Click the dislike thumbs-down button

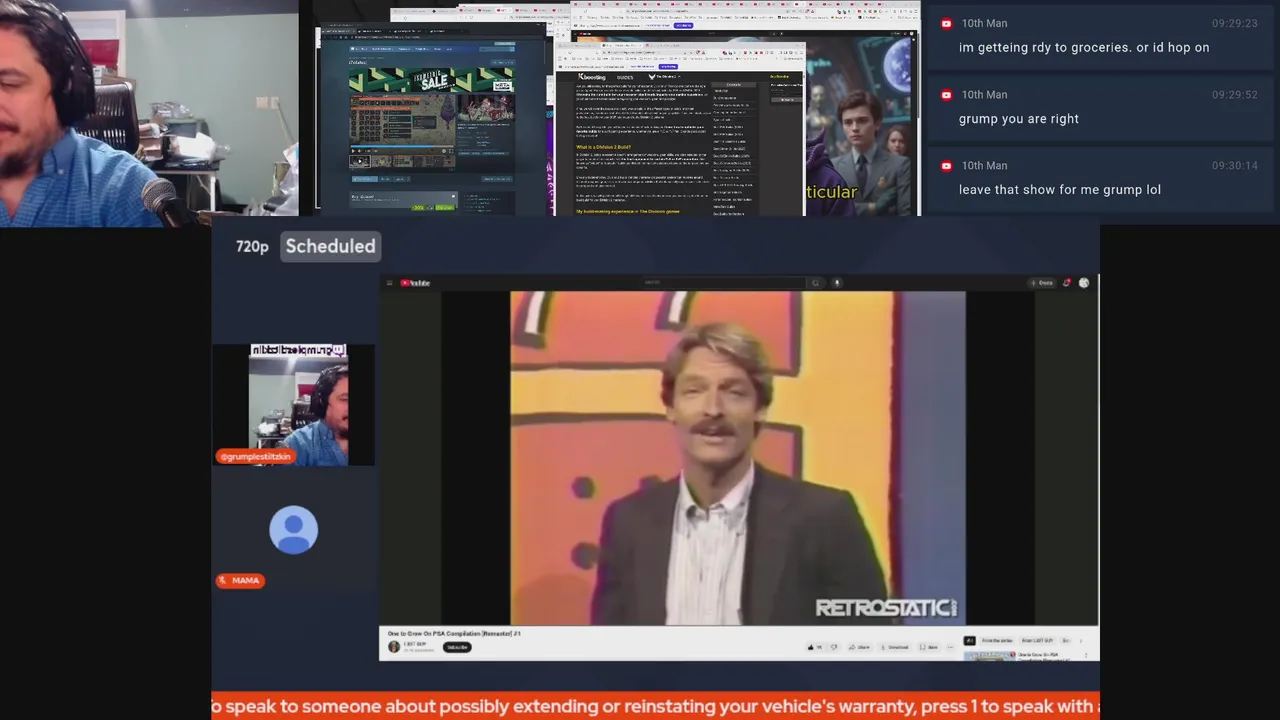tap(834, 647)
